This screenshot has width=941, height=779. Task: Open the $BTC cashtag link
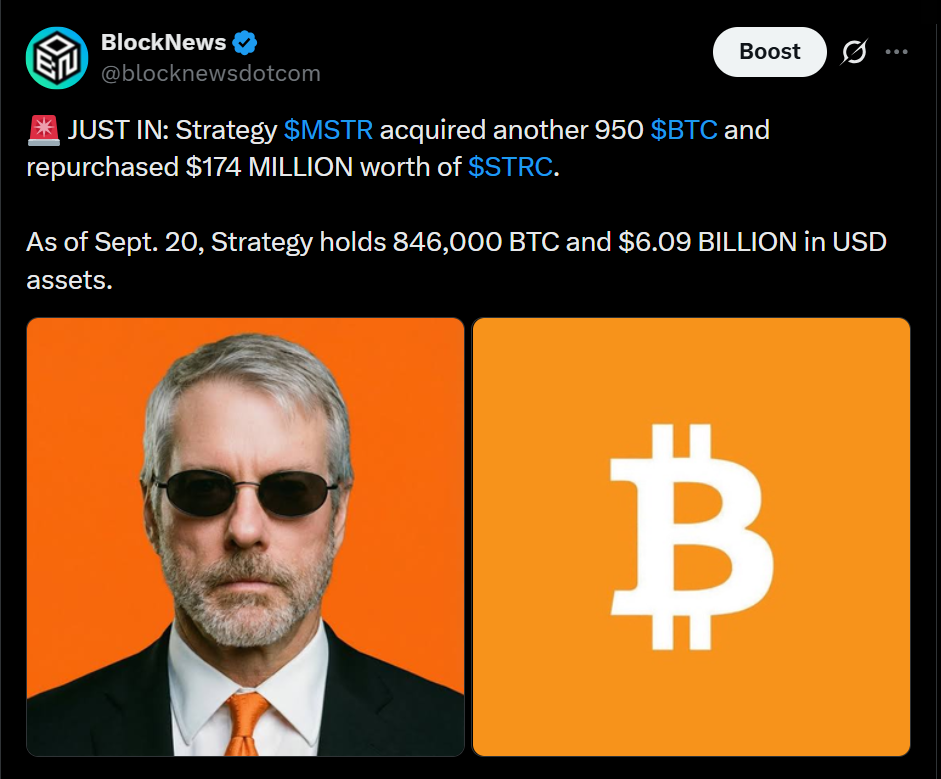pyautogui.click(x=684, y=130)
